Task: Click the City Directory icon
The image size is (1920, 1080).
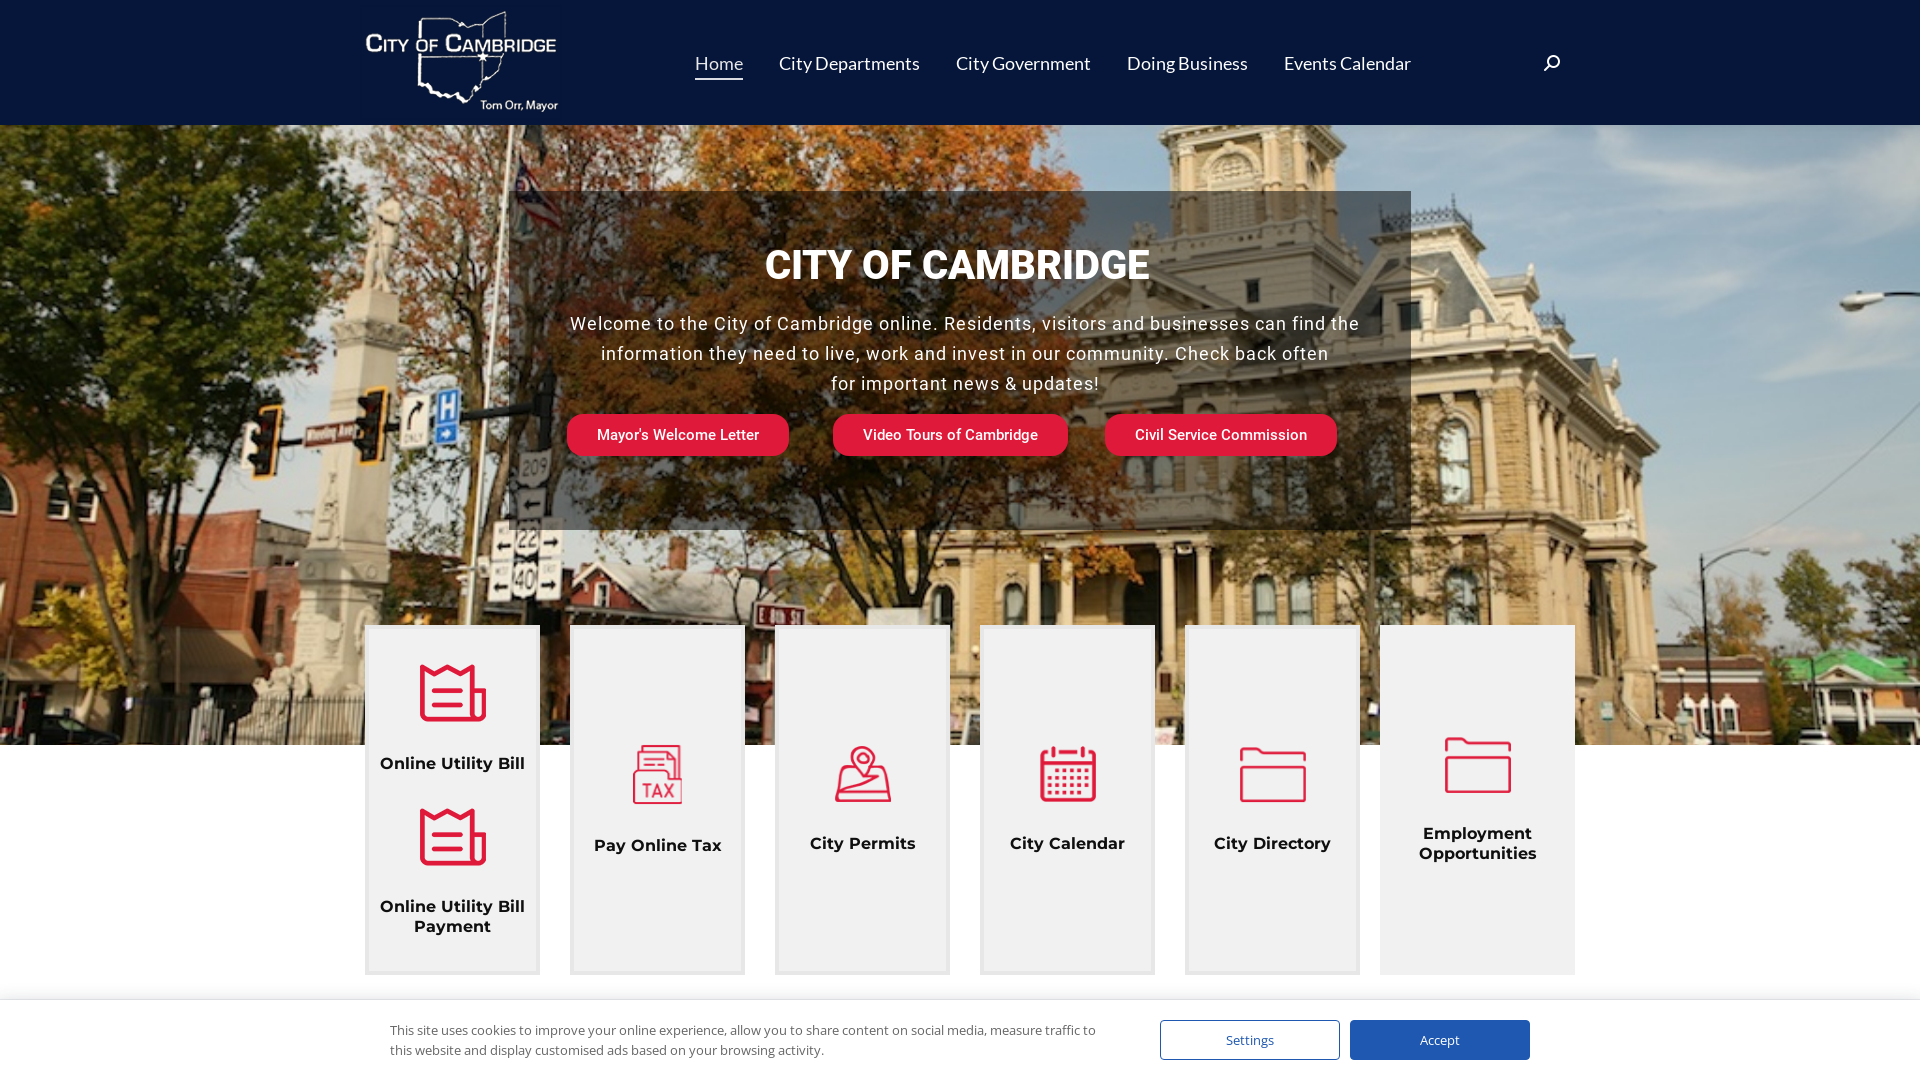Action: click(x=1271, y=773)
